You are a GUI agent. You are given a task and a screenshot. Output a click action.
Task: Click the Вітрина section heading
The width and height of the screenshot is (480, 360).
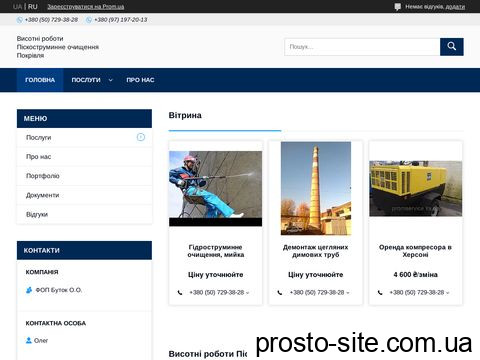point(185,115)
